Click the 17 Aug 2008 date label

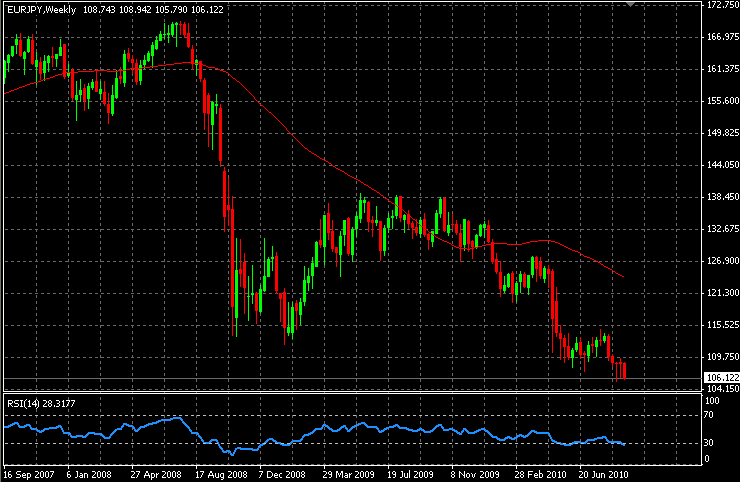tap(221, 474)
